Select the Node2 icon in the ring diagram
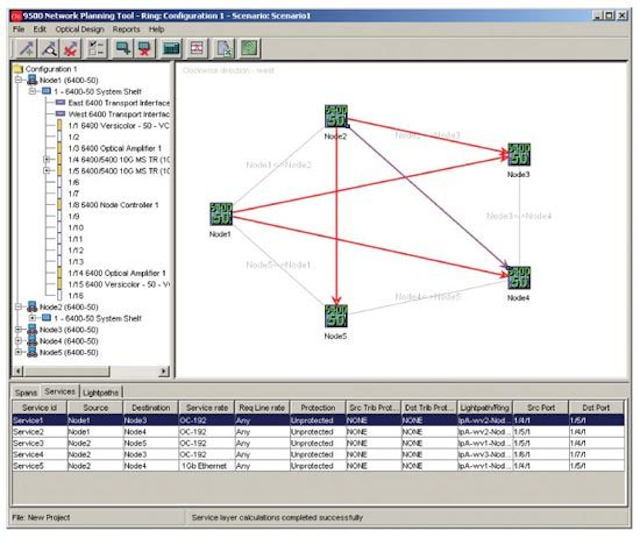Image resolution: width=640 pixels, height=538 pixels. coord(336,116)
